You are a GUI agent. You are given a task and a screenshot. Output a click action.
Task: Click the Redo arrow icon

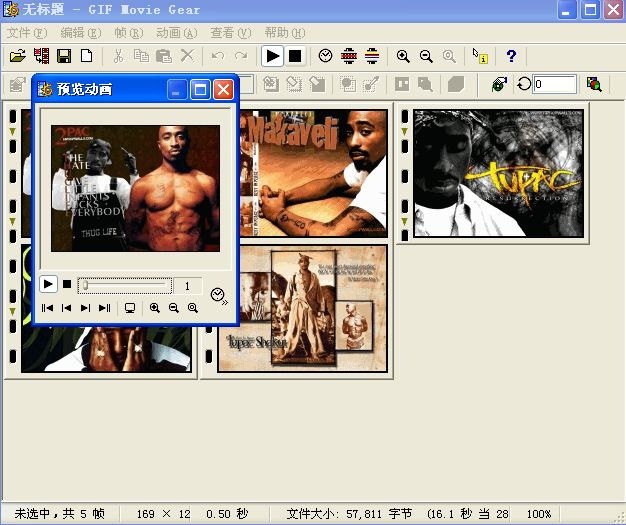[x=241, y=56]
